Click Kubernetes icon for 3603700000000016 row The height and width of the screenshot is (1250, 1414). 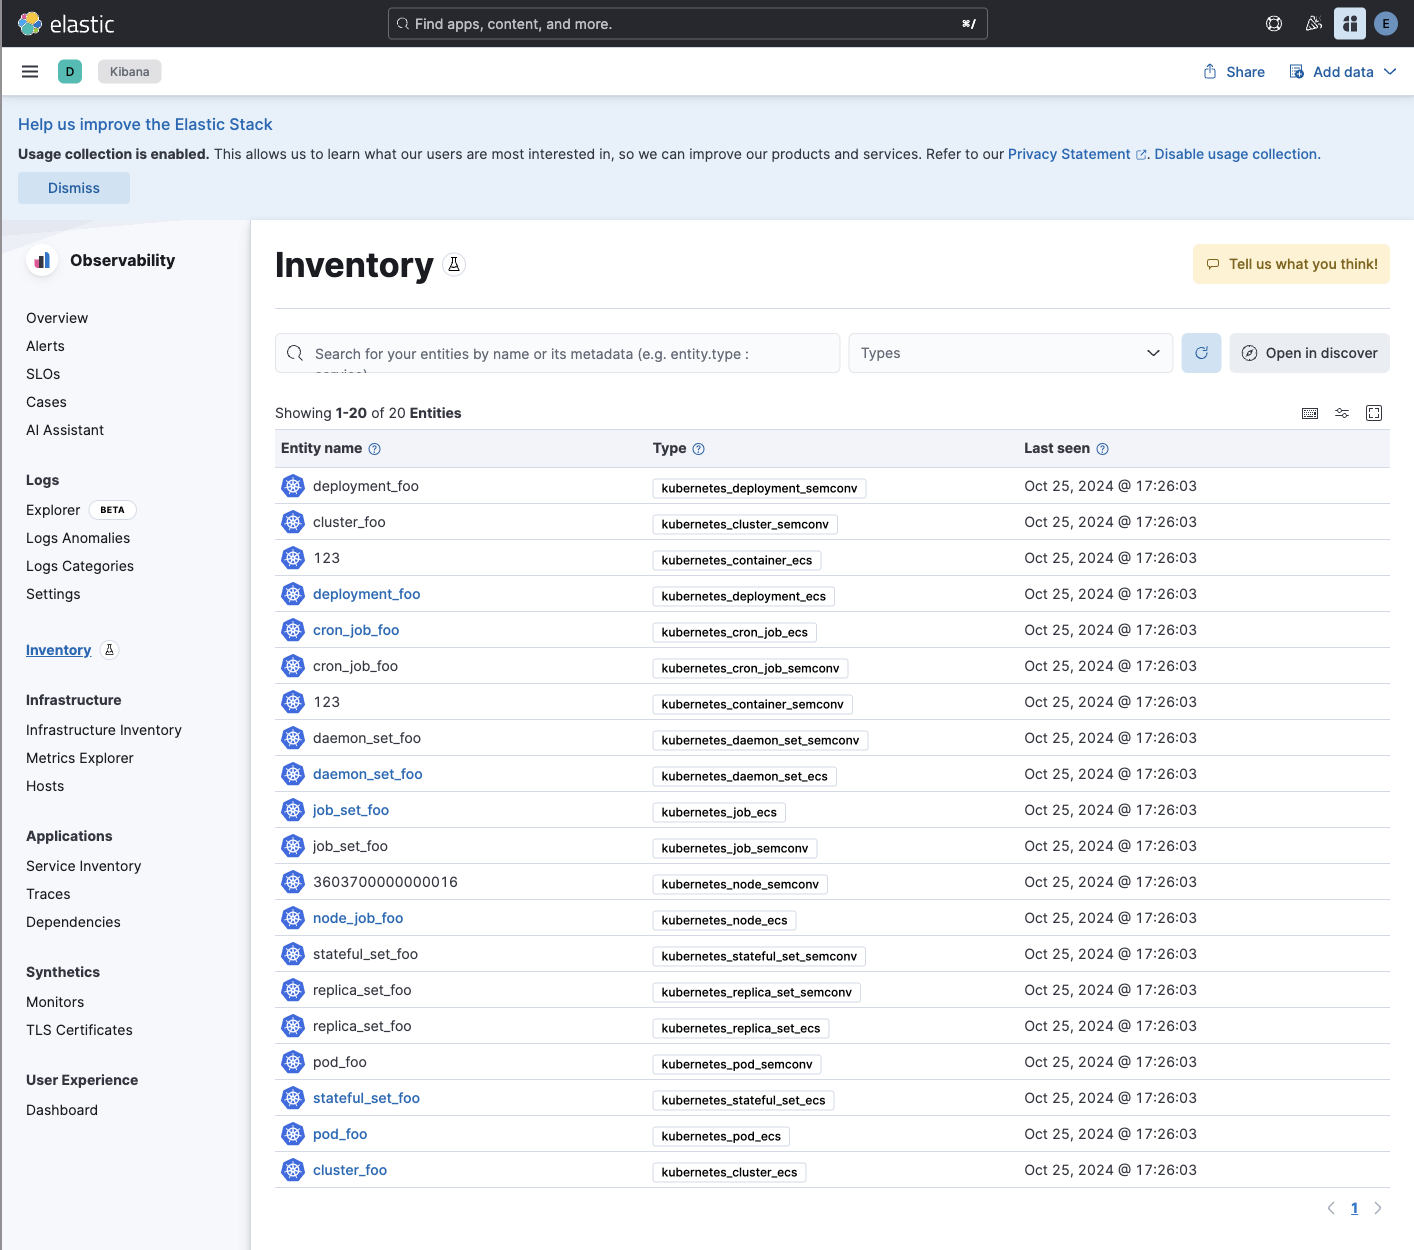tap(293, 882)
